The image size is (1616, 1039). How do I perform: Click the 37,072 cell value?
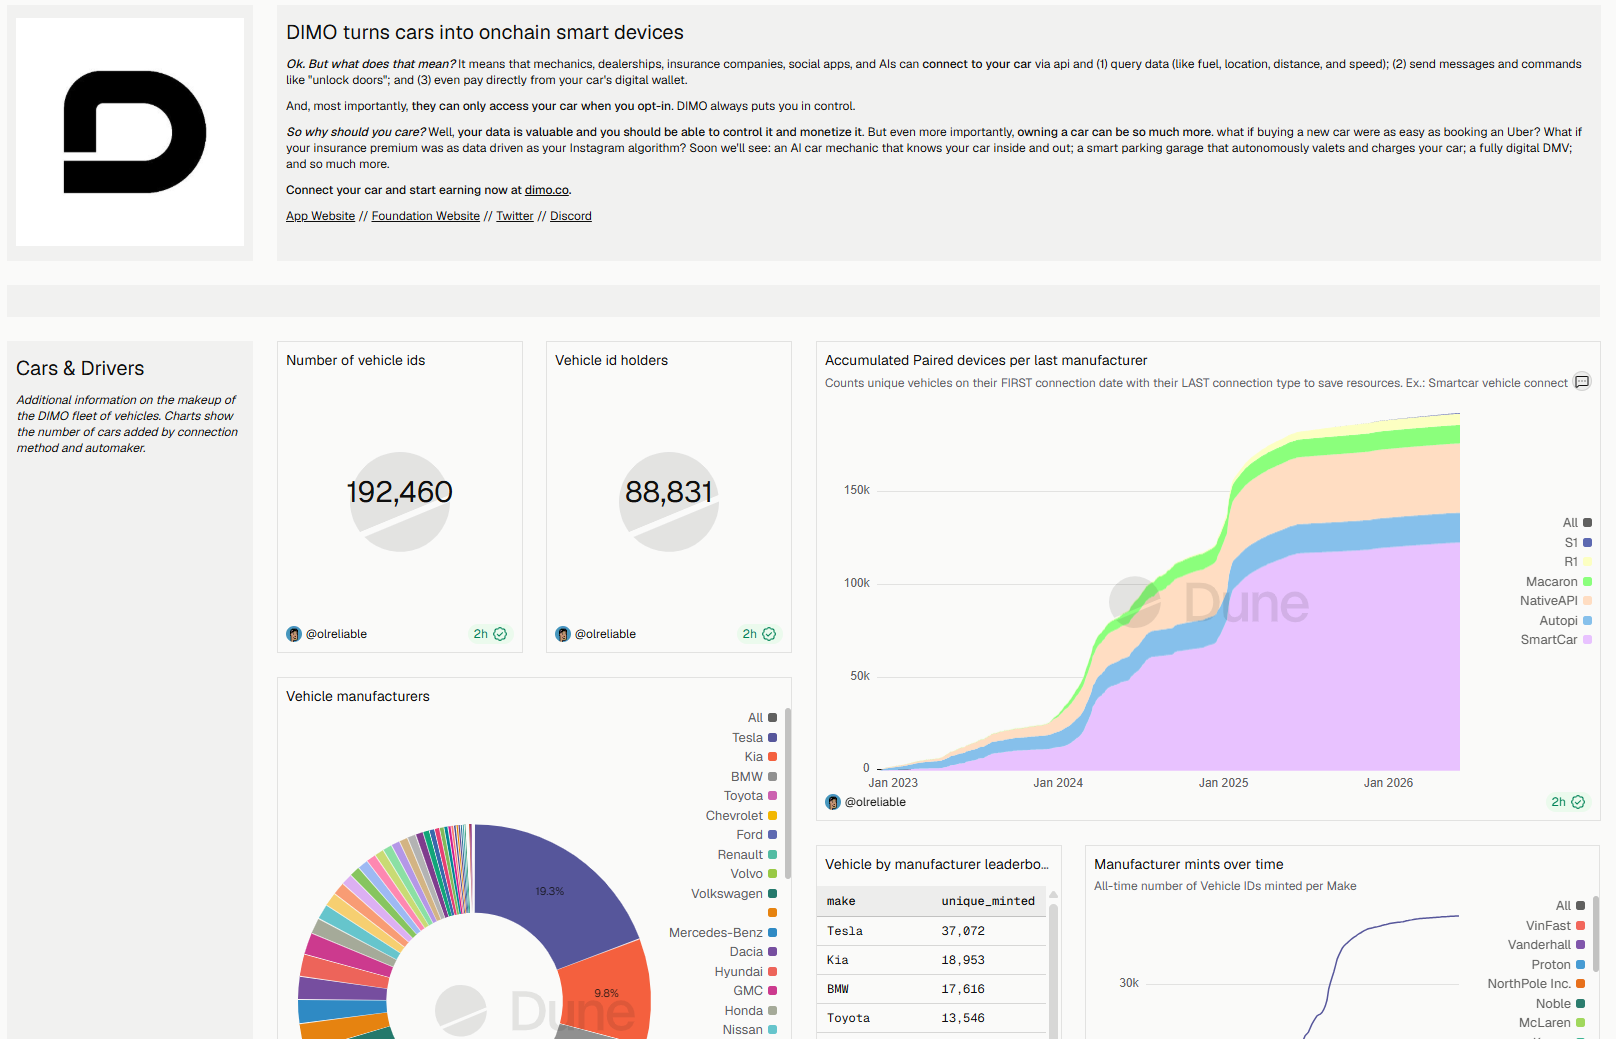tap(963, 931)
